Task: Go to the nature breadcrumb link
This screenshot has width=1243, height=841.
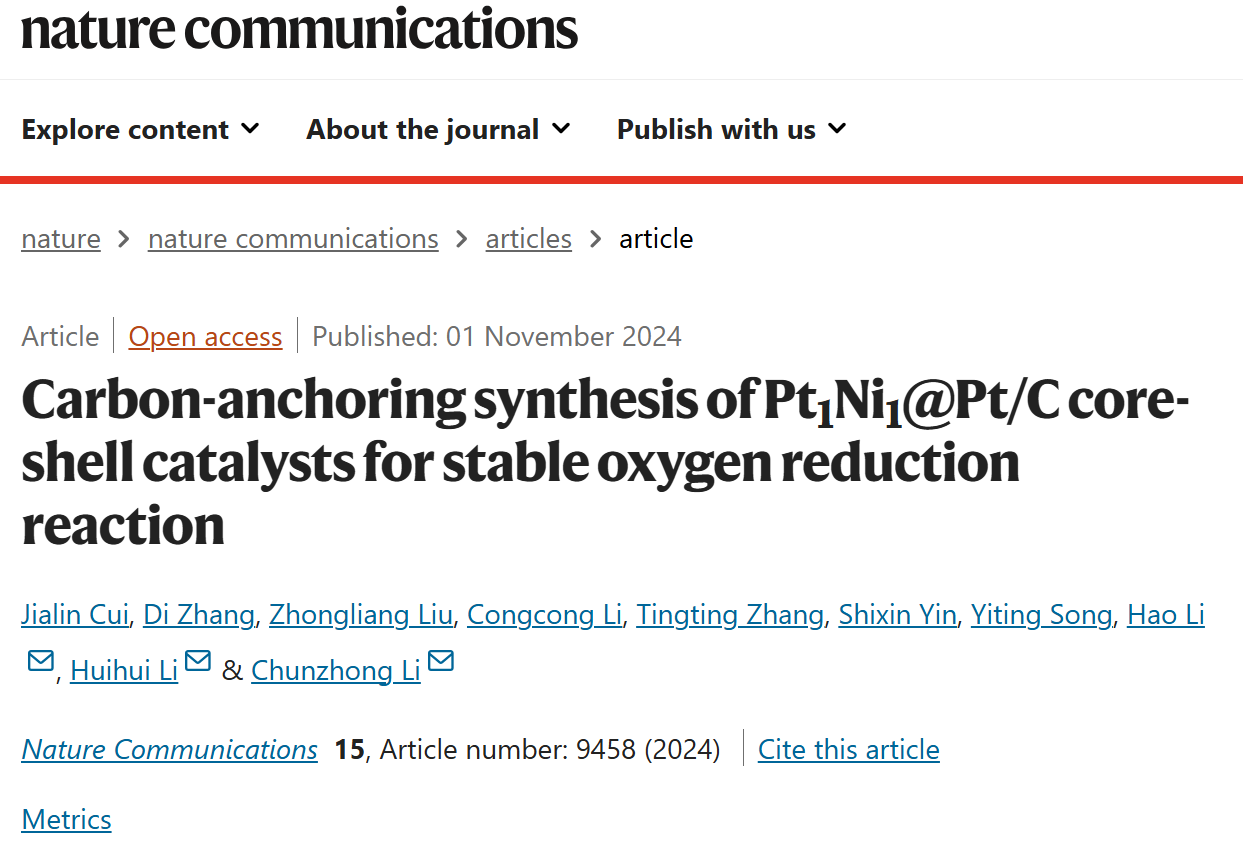Action: (x=61, y=239)
